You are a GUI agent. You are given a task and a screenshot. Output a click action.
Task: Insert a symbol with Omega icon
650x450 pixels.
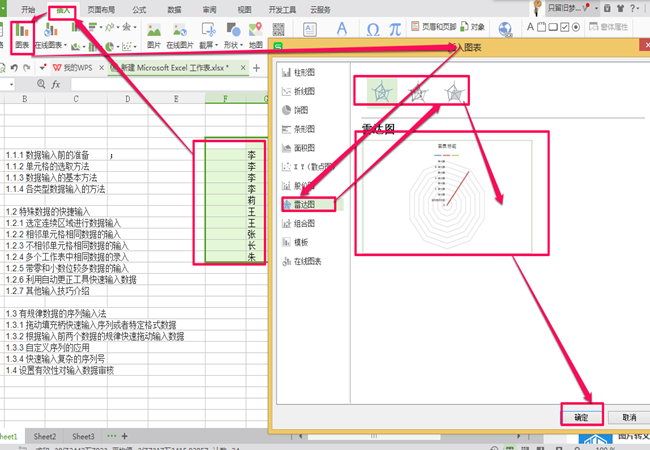(x=373, y=30)
